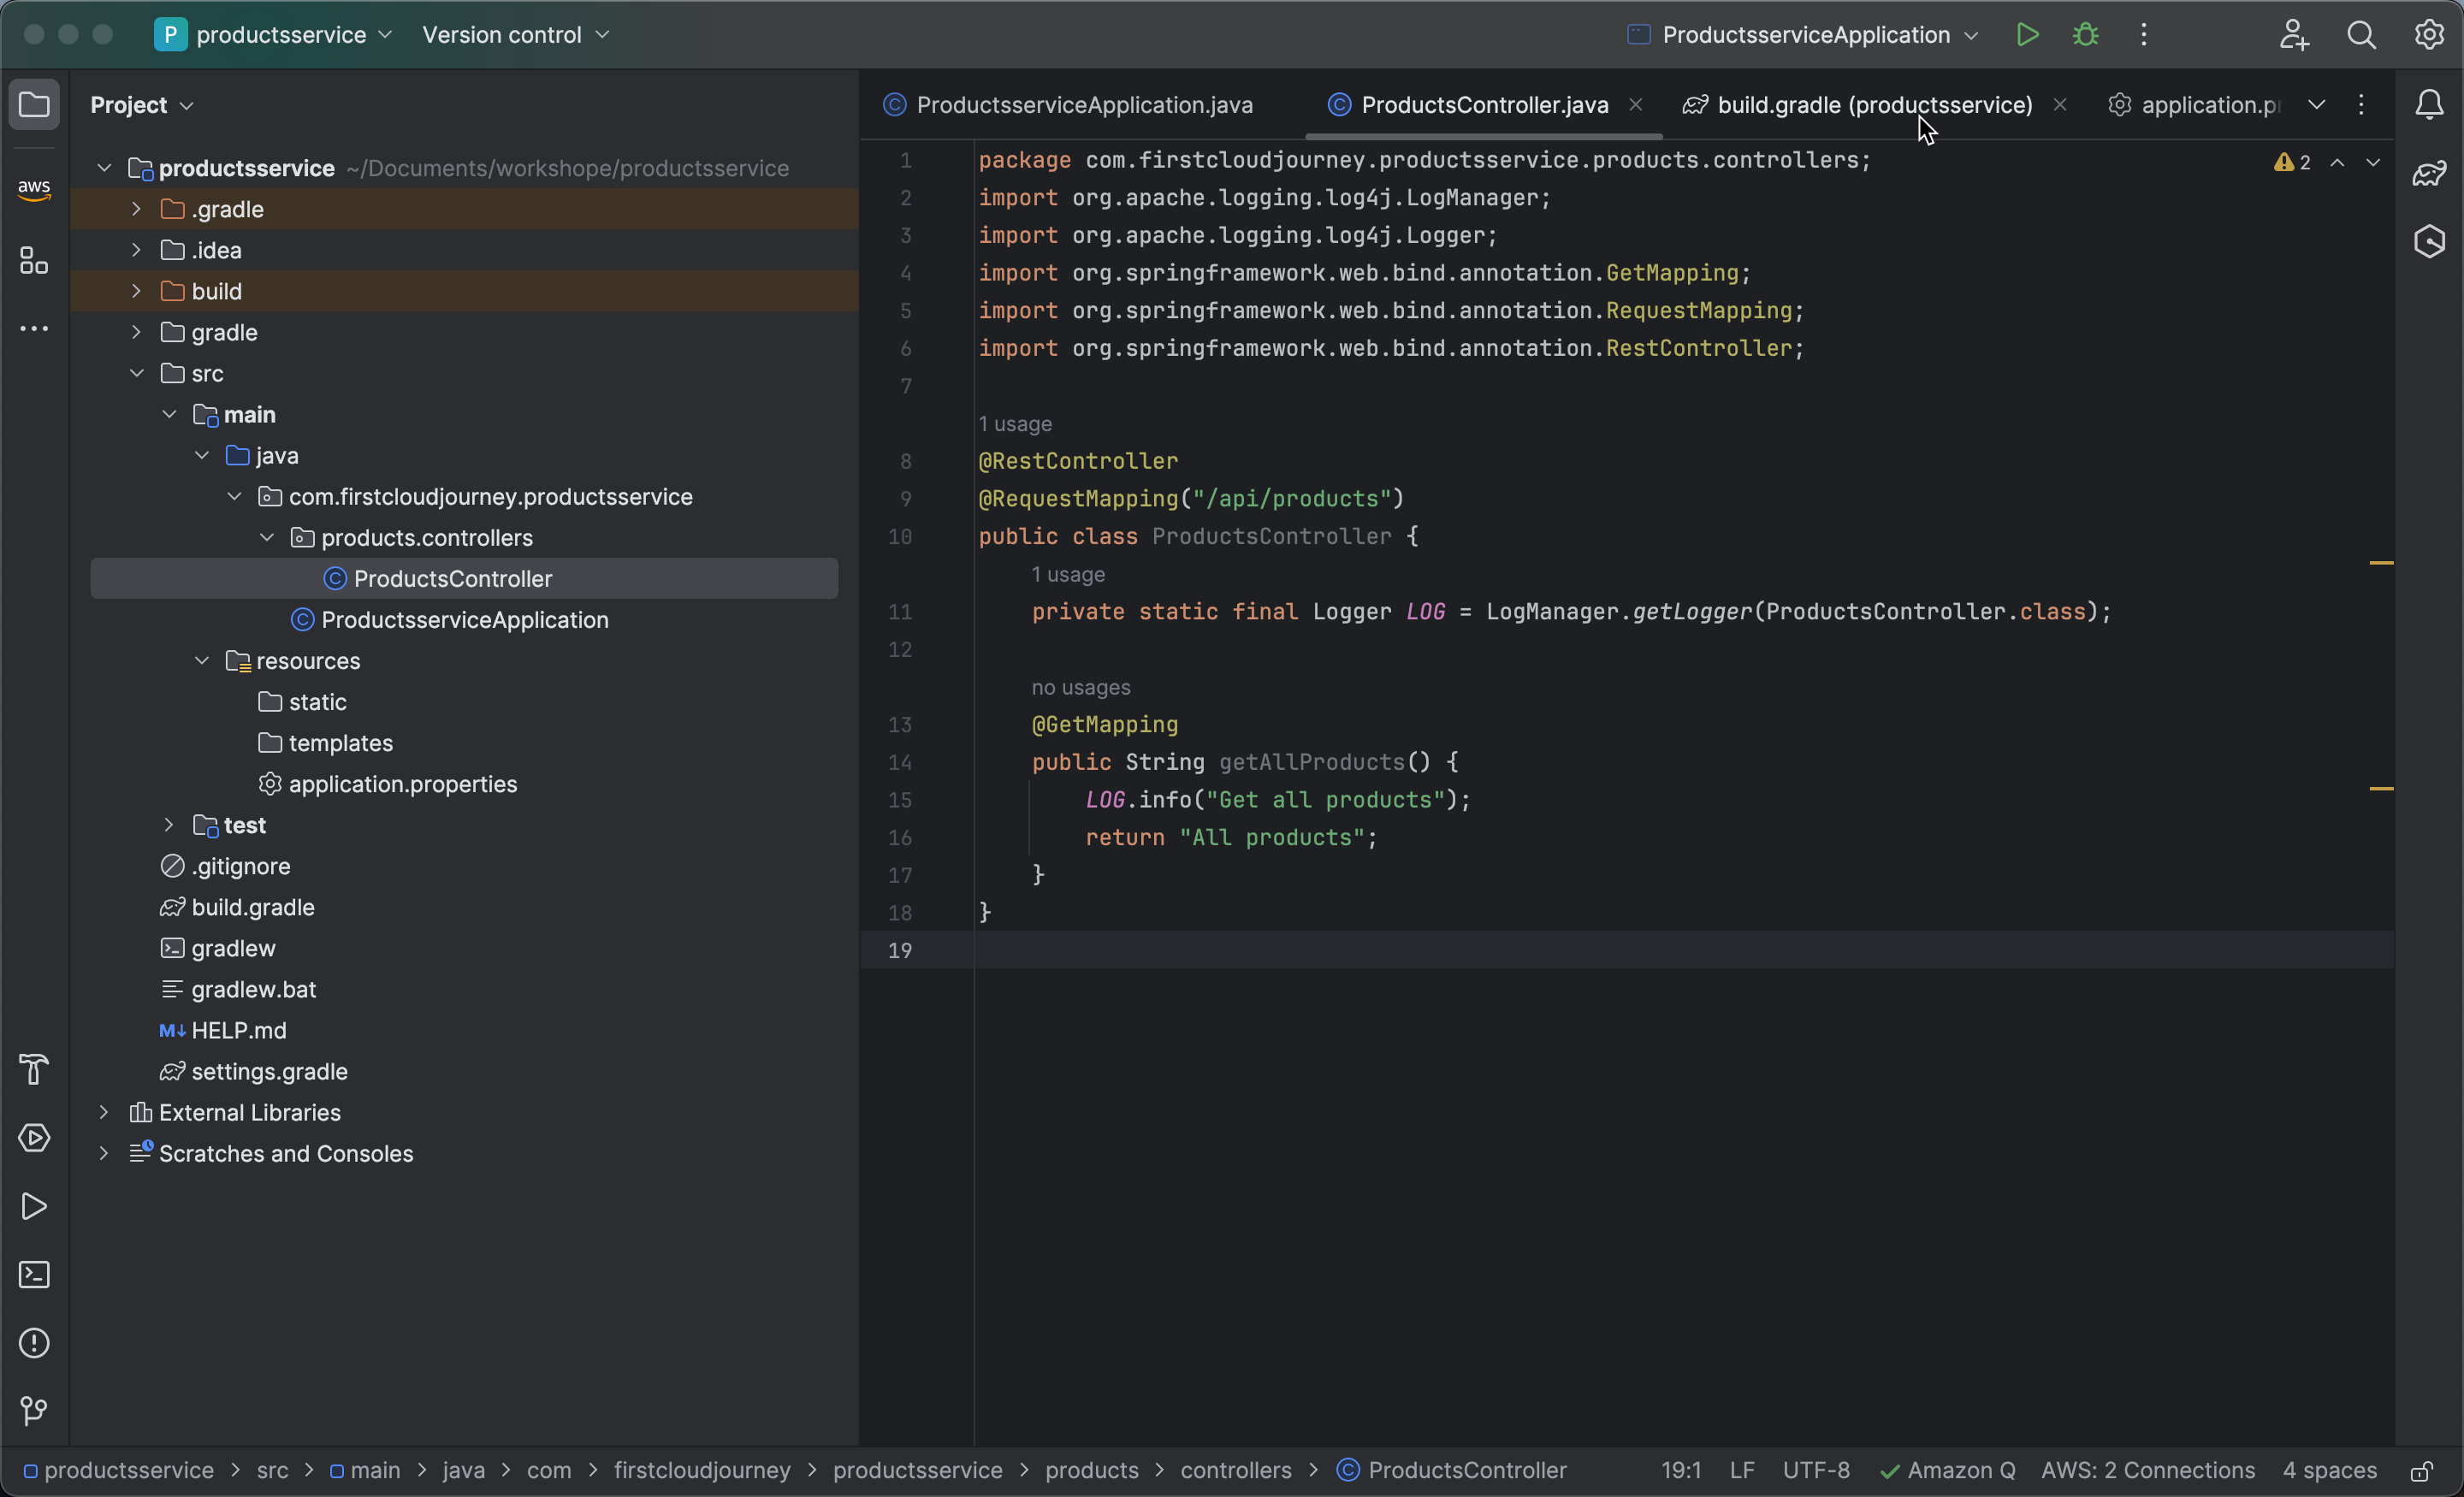Click the ProductsController breadcrumb in navigation bar
This screenshot has width=2464, height=1497.
pos(1452,1471)
